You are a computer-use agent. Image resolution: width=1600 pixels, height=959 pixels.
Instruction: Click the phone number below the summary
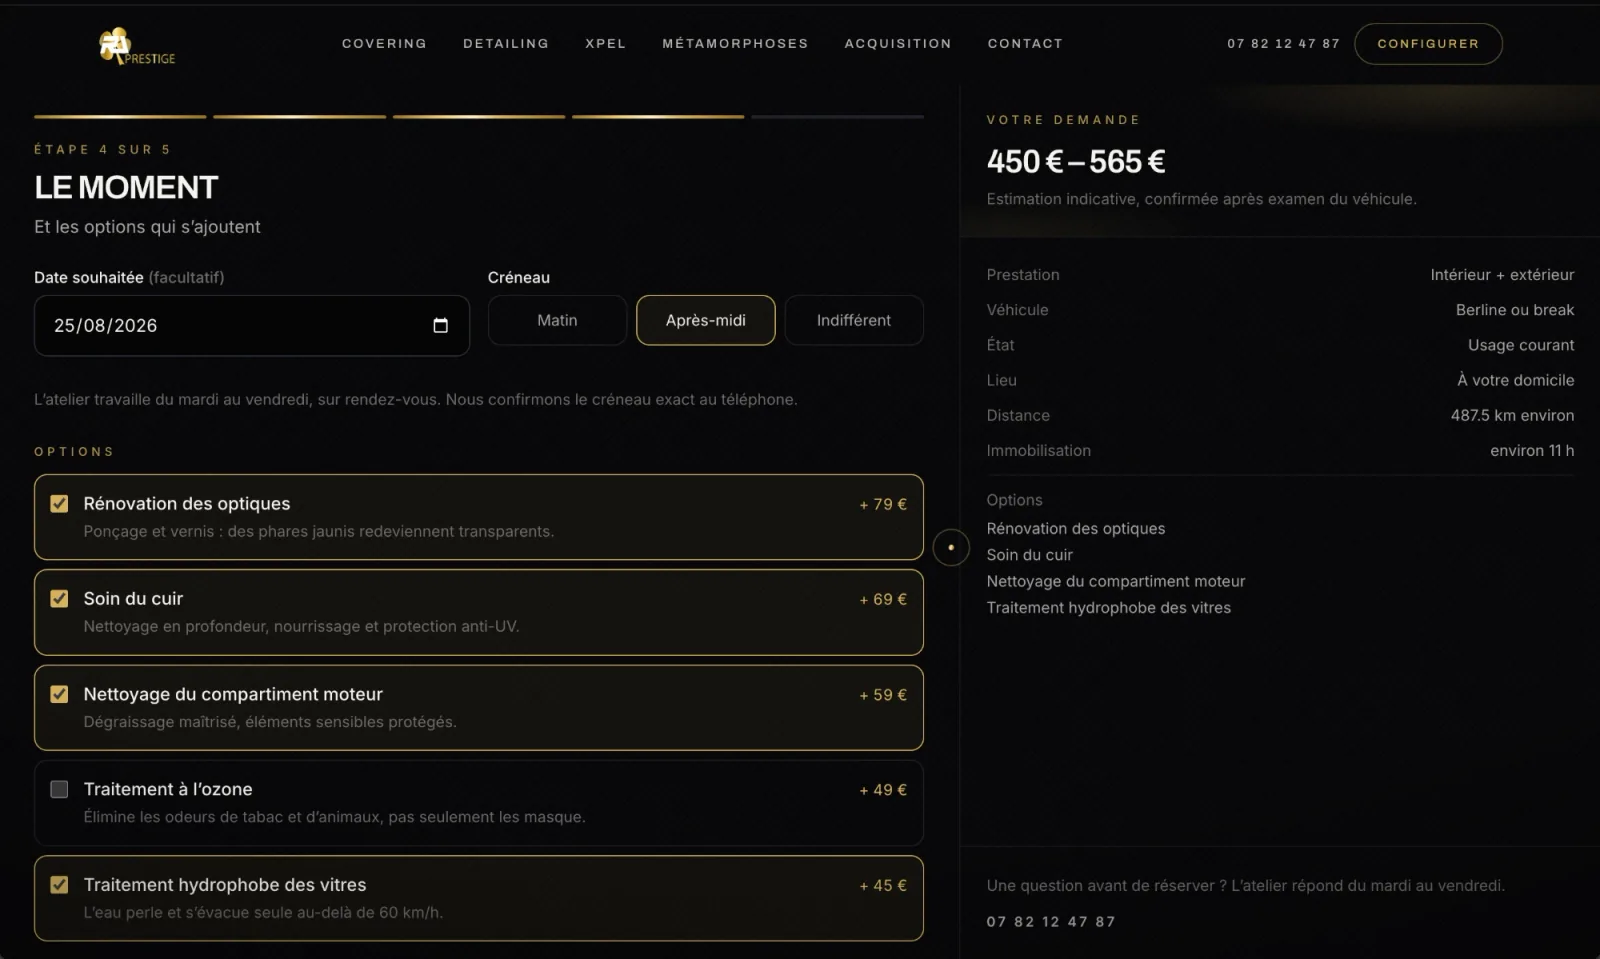(1050, 921)
